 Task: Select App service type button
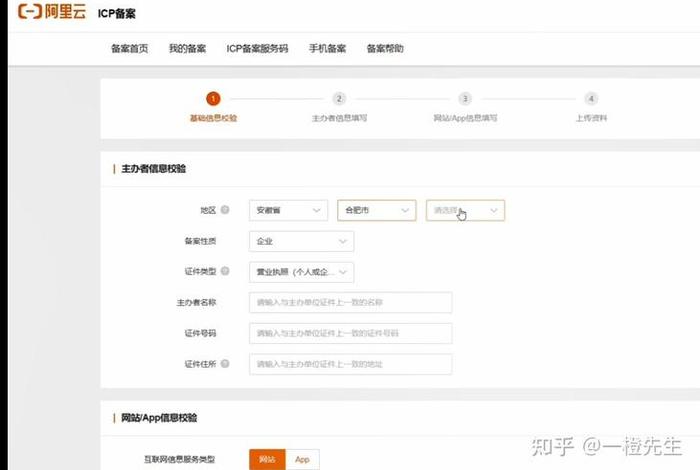tap(302, 459)
